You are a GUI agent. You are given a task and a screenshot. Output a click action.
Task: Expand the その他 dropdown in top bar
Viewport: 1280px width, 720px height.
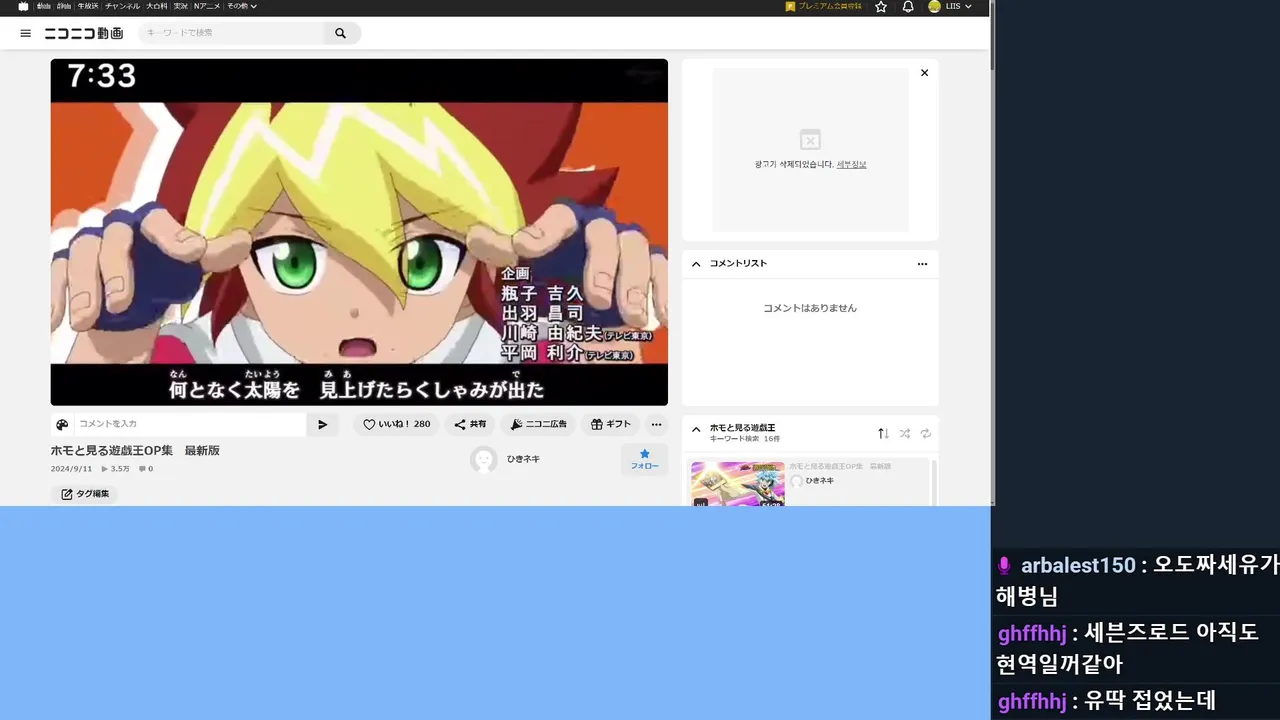241,6
